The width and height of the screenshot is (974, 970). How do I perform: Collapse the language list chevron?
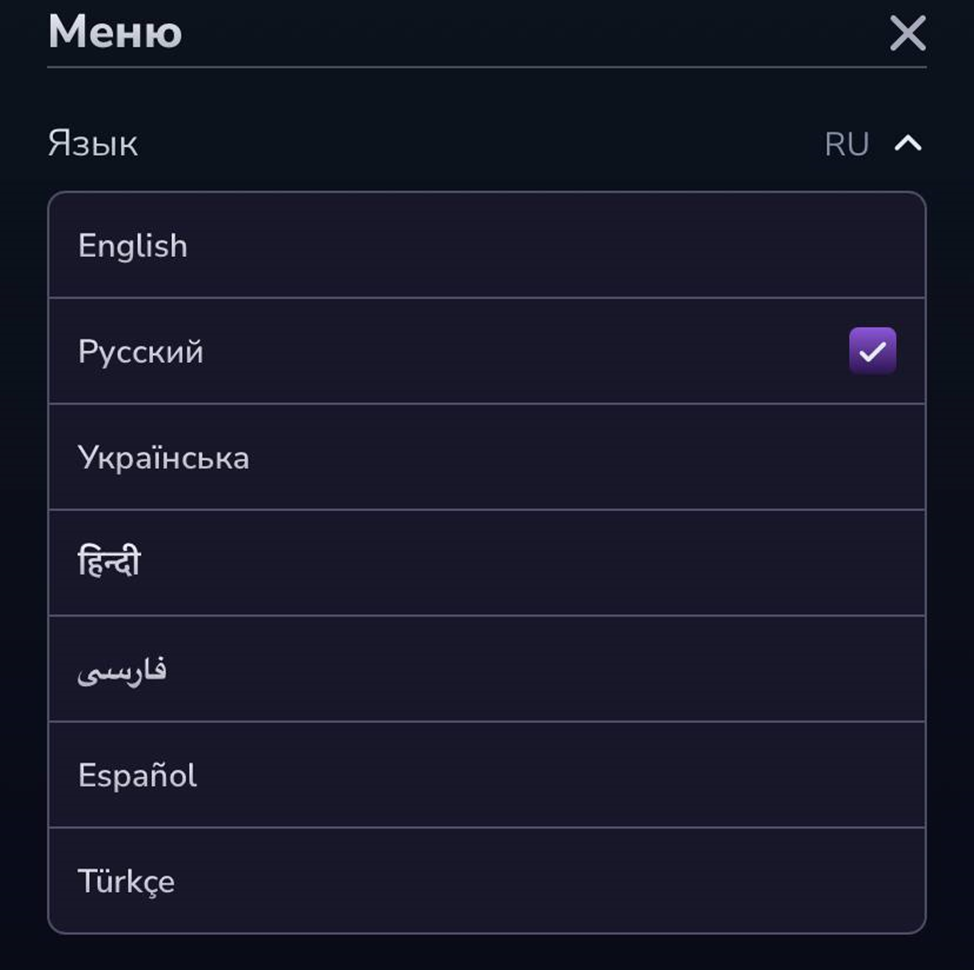click(x=907, y=144)
